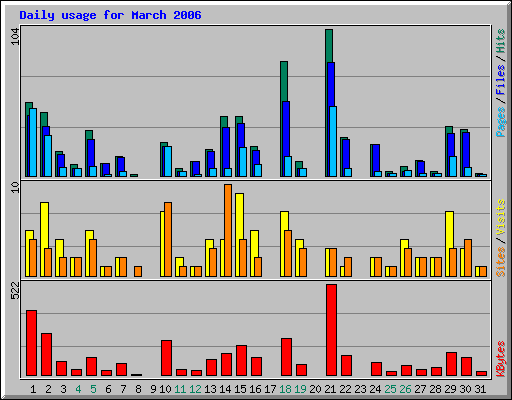This screenshot has height=400, width=512.
Task: Click the x-axis day label '17'
Action: [270, 389]
